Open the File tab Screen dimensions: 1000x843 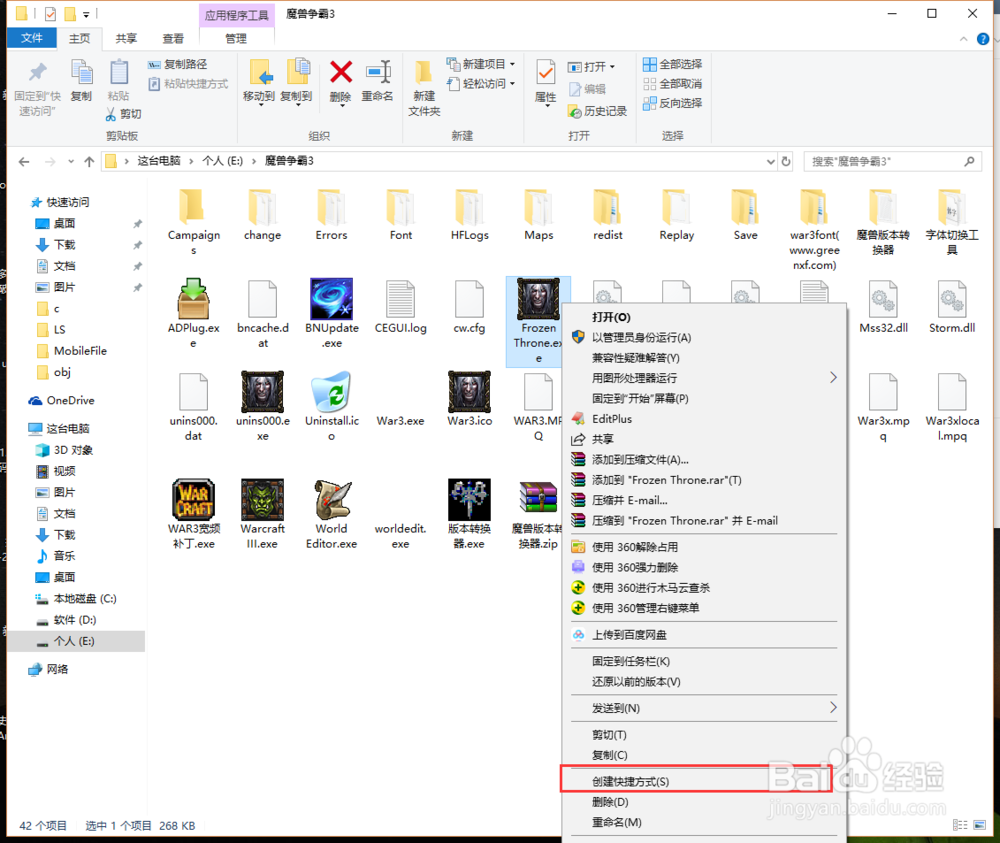click(31, 38)
